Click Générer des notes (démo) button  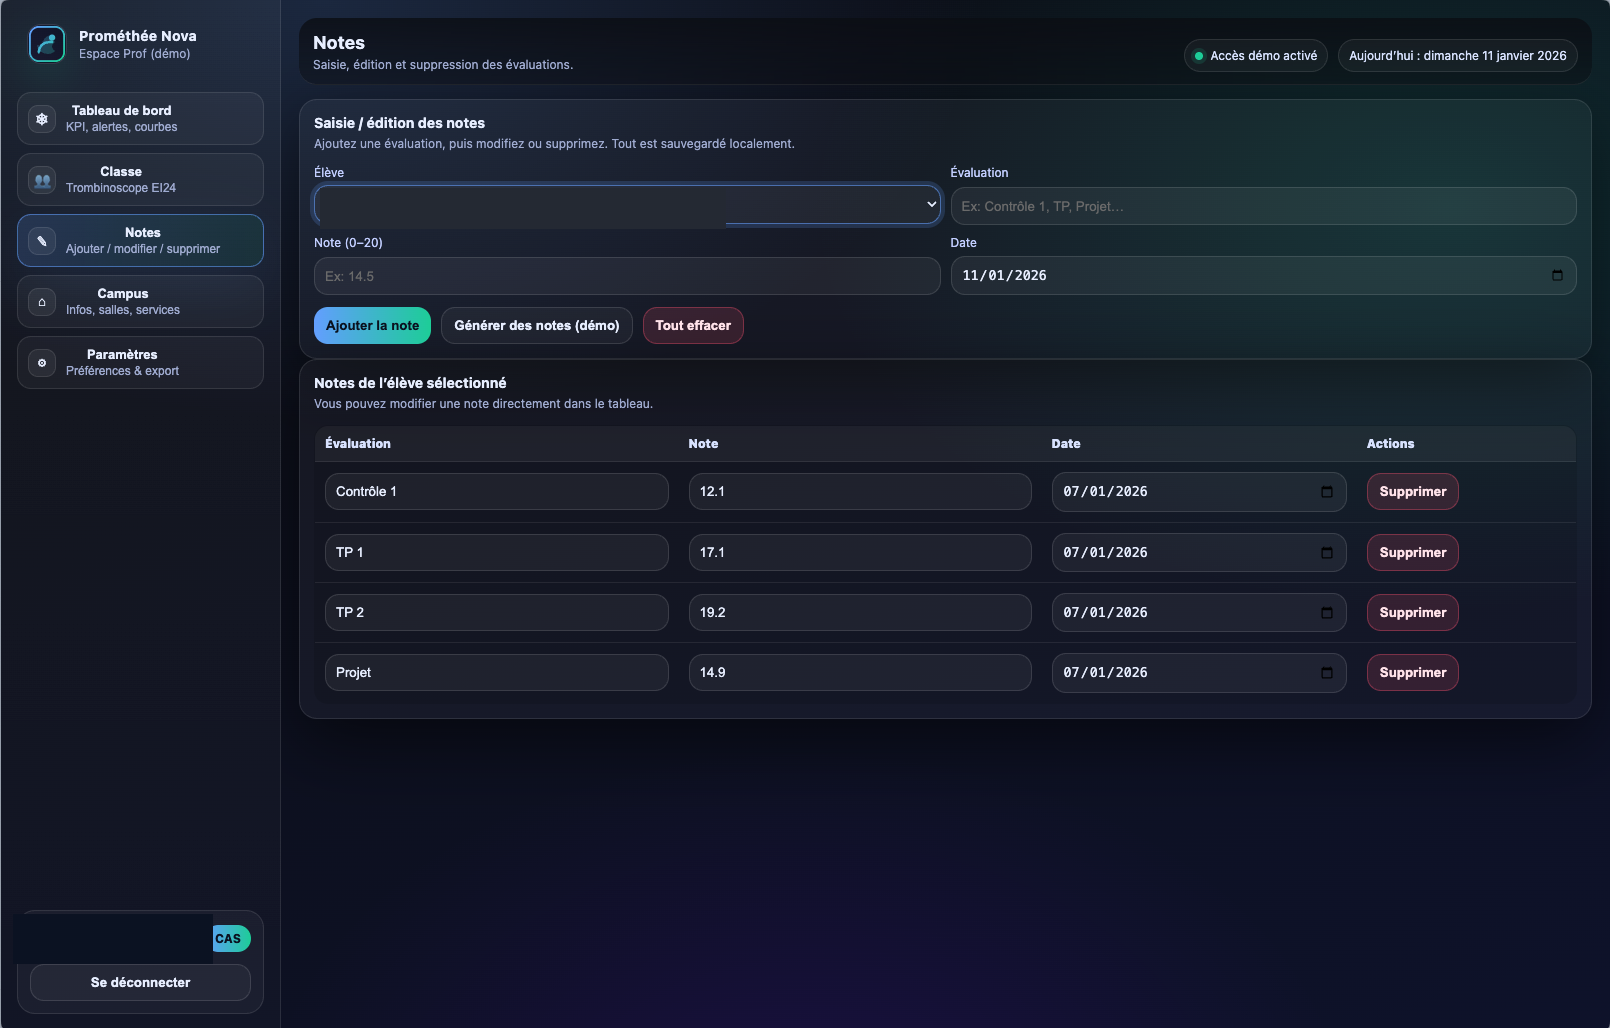click(537, 326)
